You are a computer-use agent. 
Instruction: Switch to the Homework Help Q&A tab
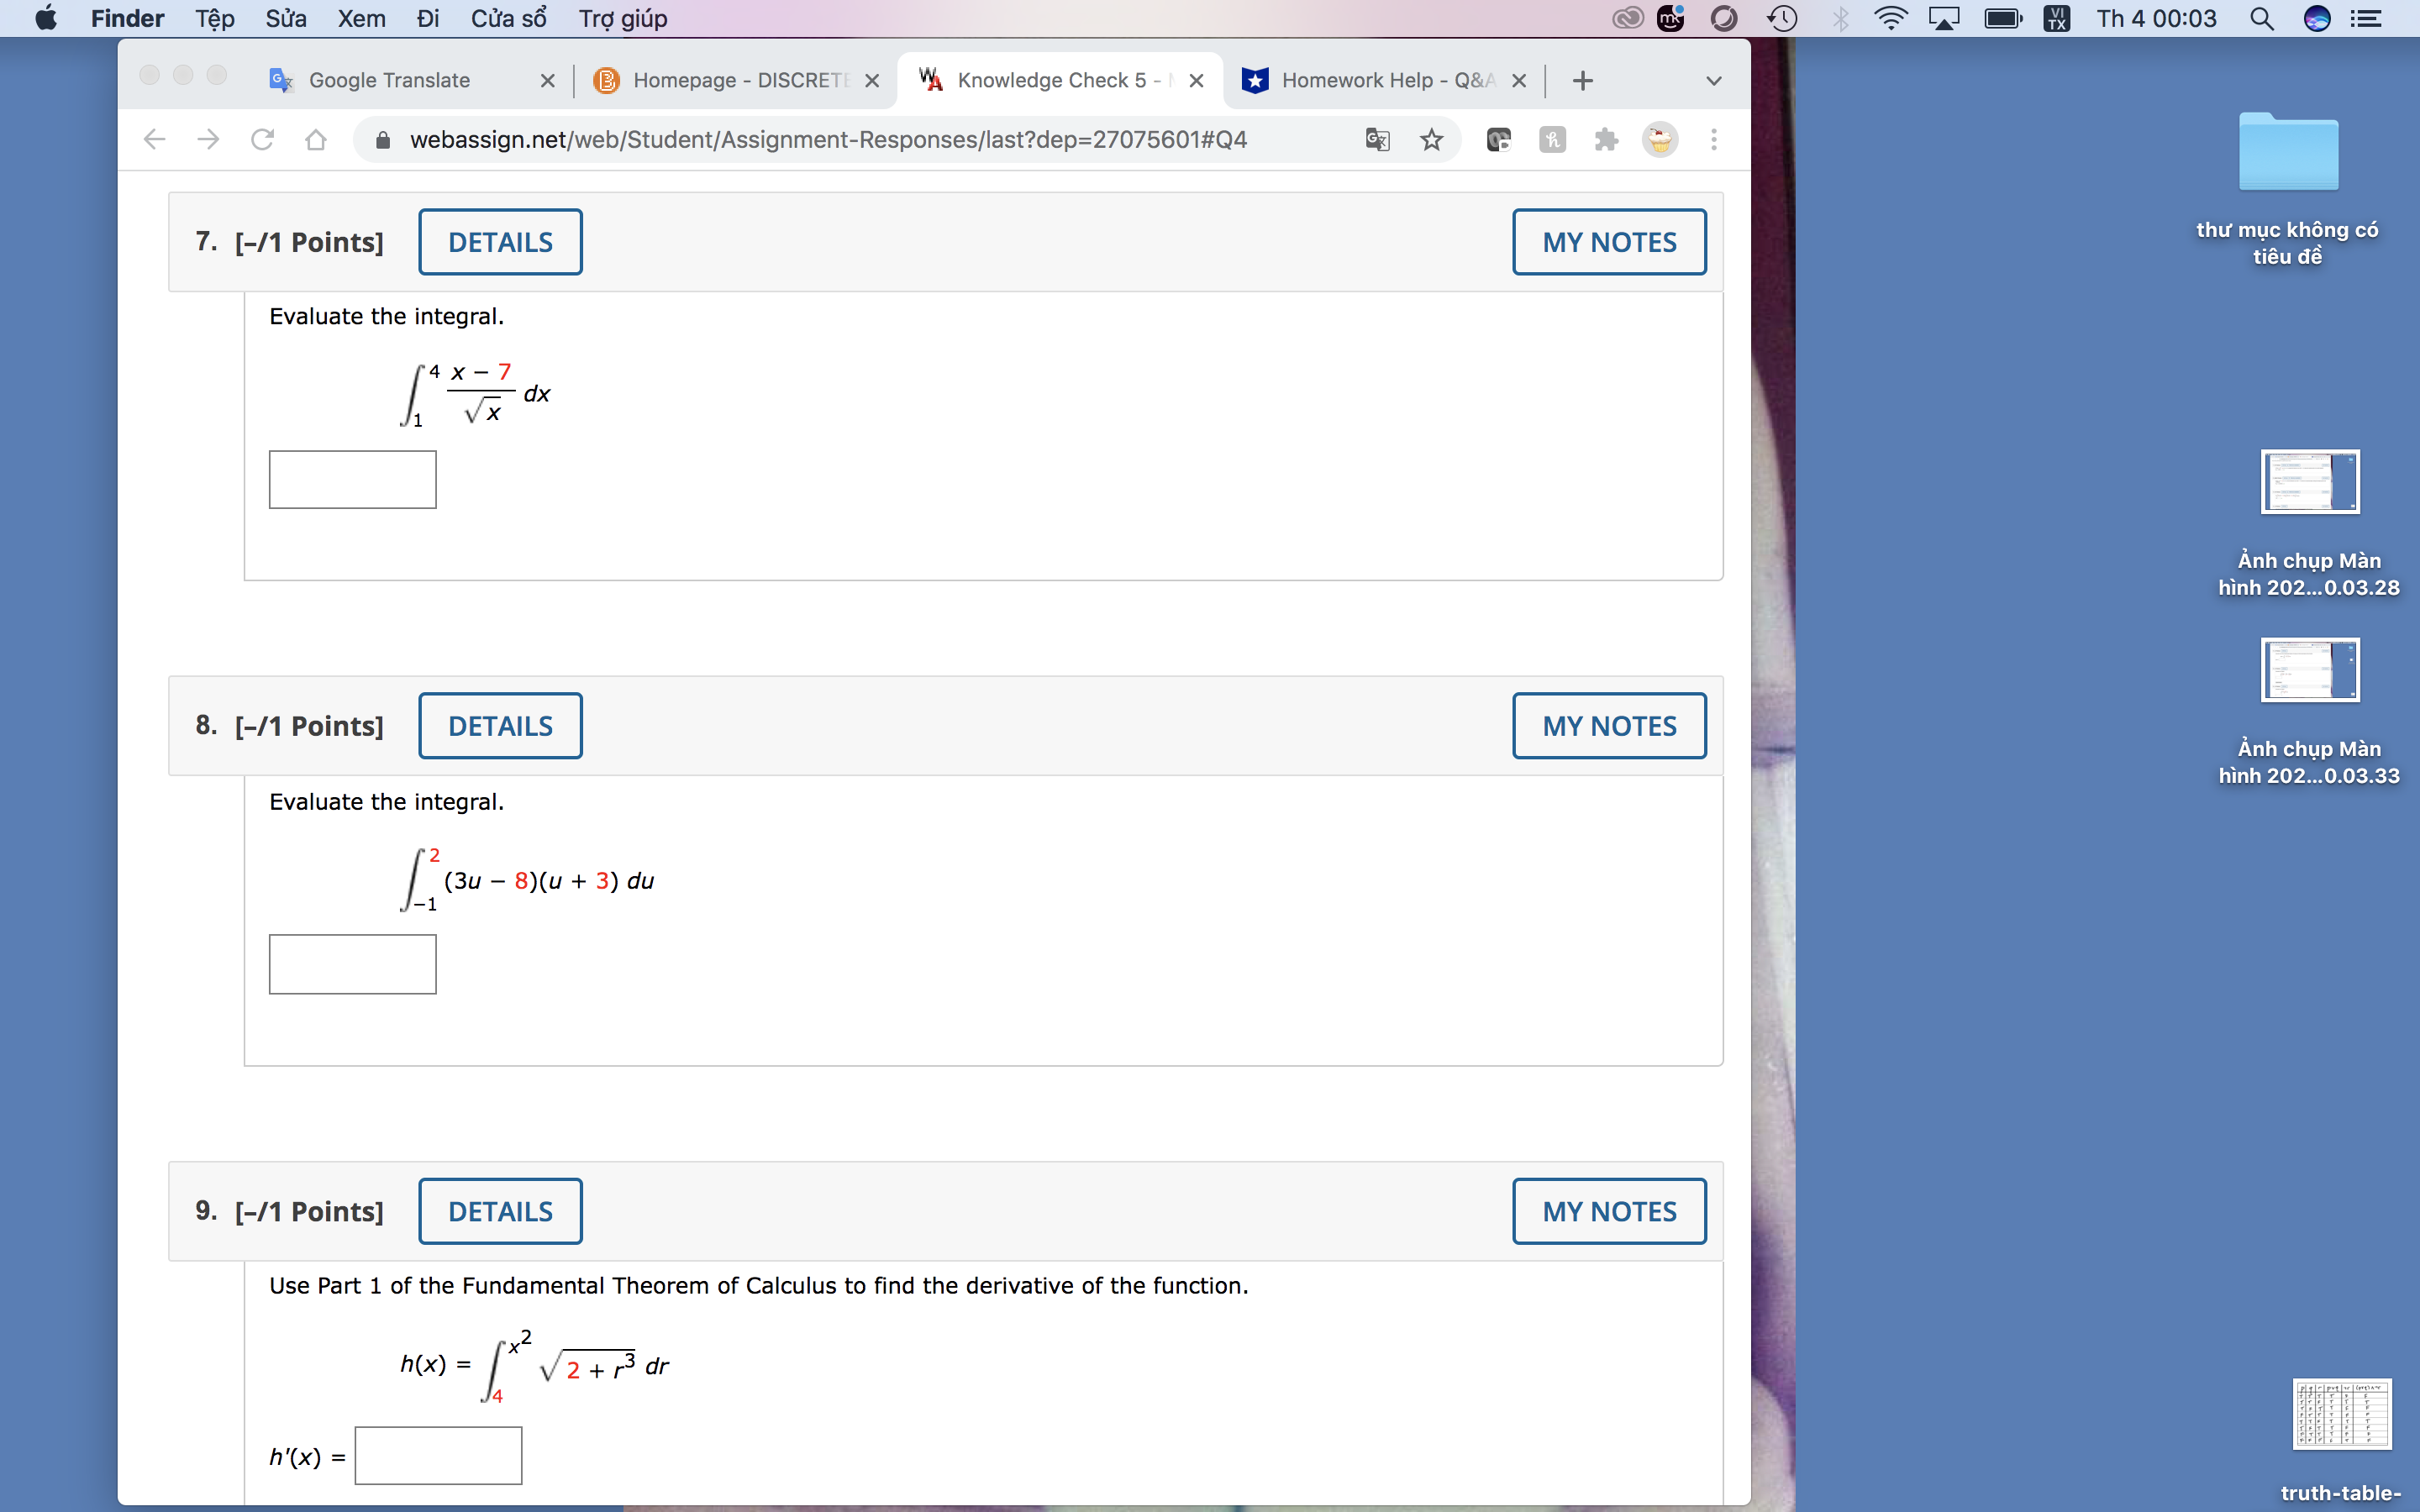coord(1380,80)
